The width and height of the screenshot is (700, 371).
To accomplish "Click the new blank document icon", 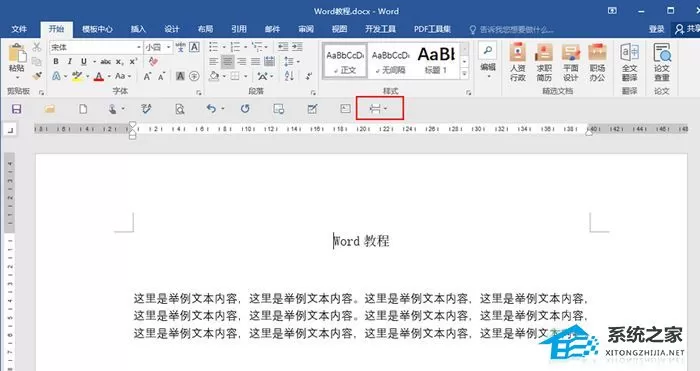I will [83, 109].
